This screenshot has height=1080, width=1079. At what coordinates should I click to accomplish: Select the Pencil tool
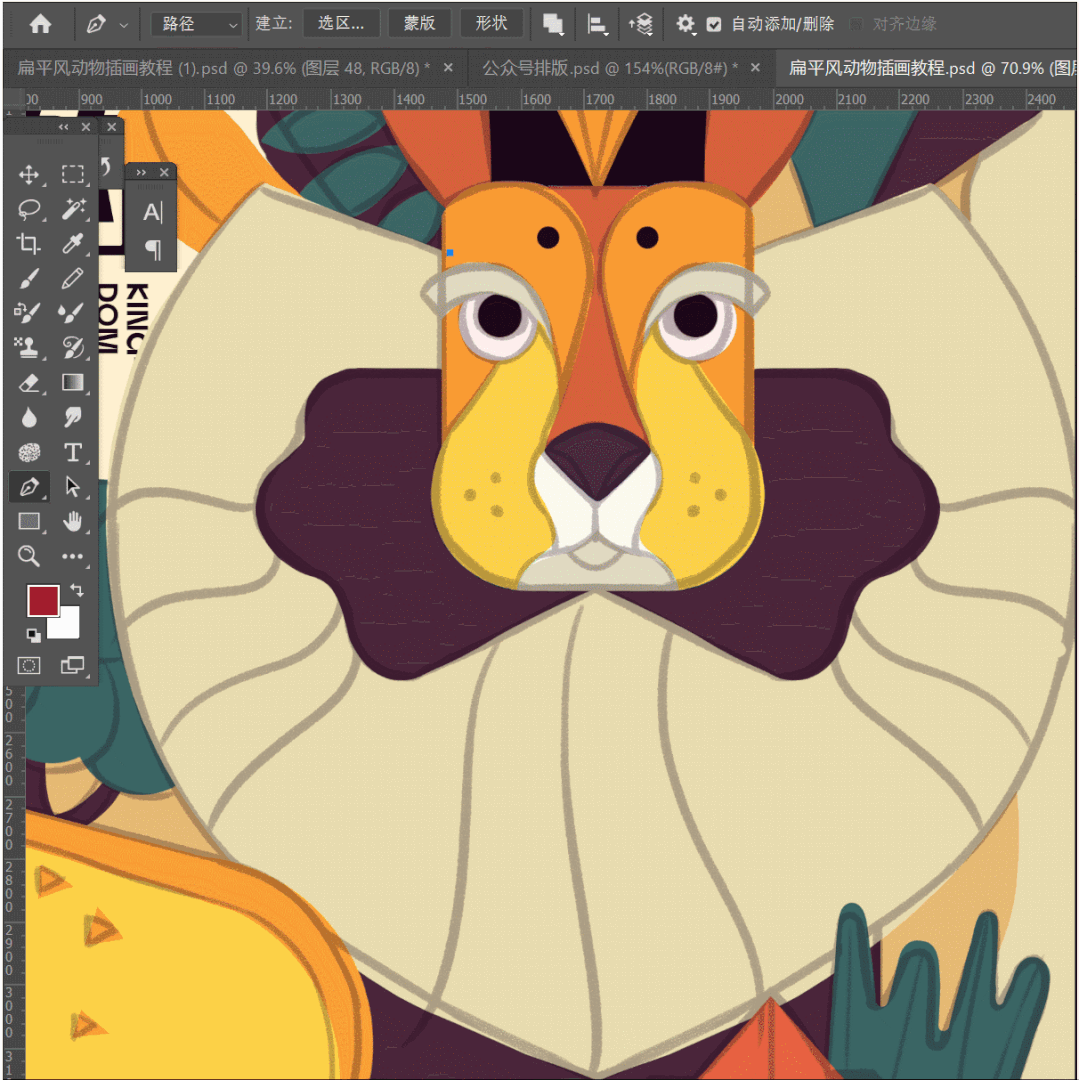click(72, 278)
